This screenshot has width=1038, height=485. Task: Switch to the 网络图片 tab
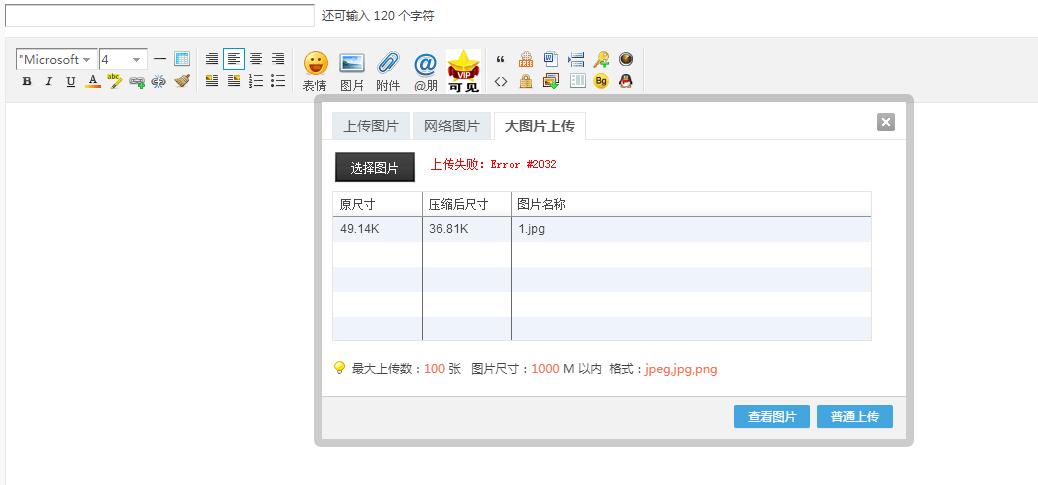(x=451, y=126)
